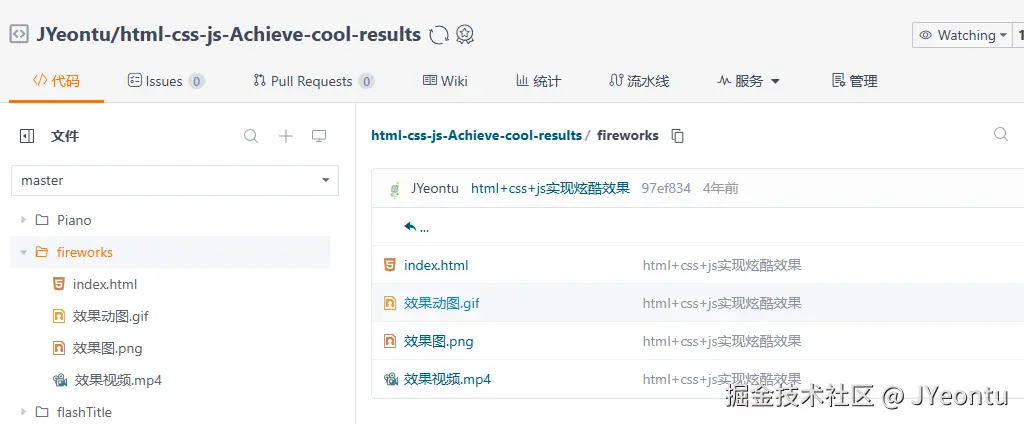Collapse the fireworks folder in tree
The width and height of the screenshot is (1024, 424).
tap(24, 252)
